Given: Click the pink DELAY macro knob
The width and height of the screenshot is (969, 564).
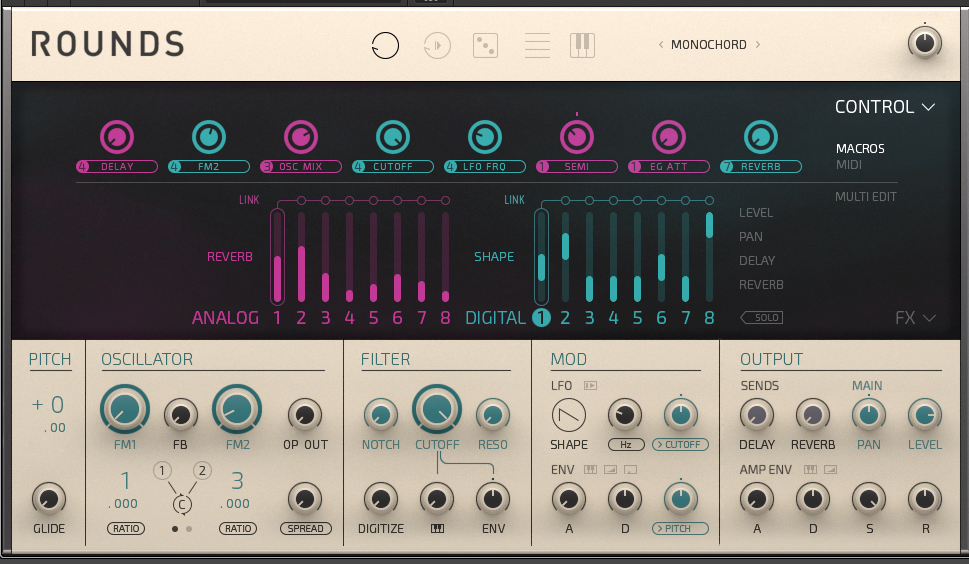Looking at the screenshot, I should 117,137.
